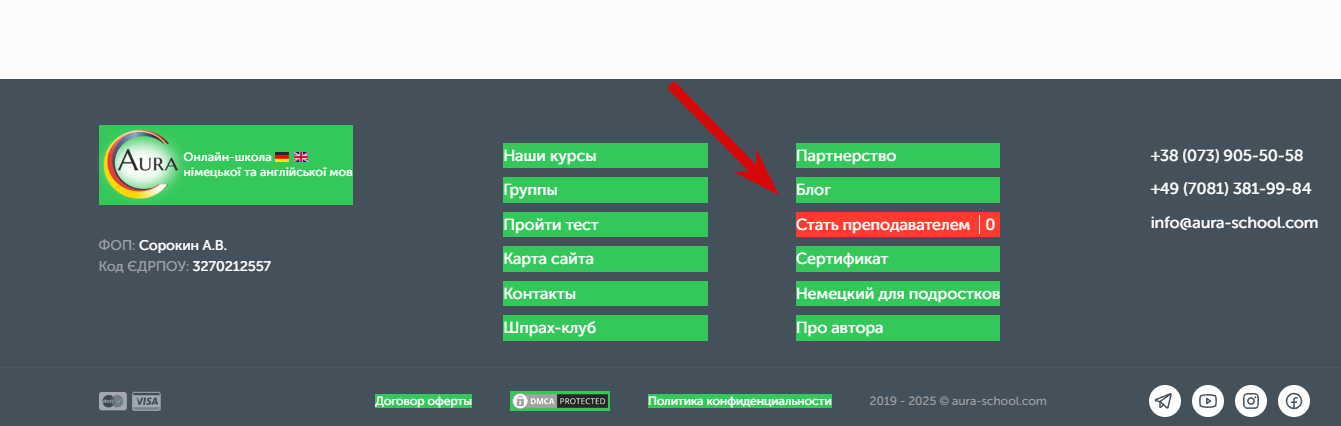Click the DMCA Protected badge
Viewport: 1341px width, 426px height.
coord(560,401)
